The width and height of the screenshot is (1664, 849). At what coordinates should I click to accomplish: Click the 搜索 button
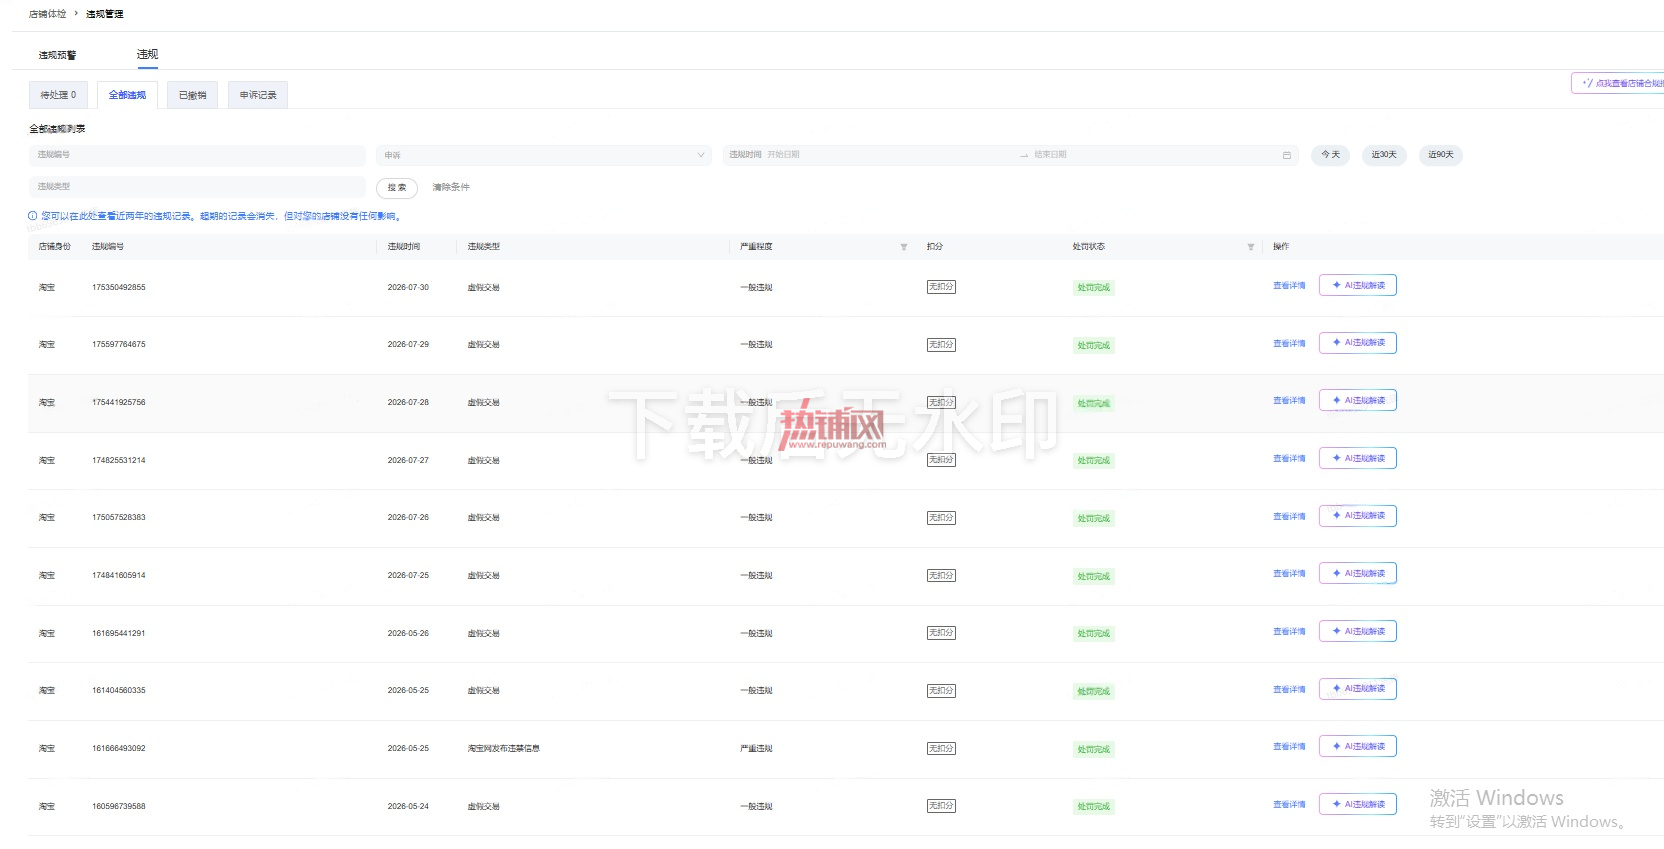pos(397,187)
